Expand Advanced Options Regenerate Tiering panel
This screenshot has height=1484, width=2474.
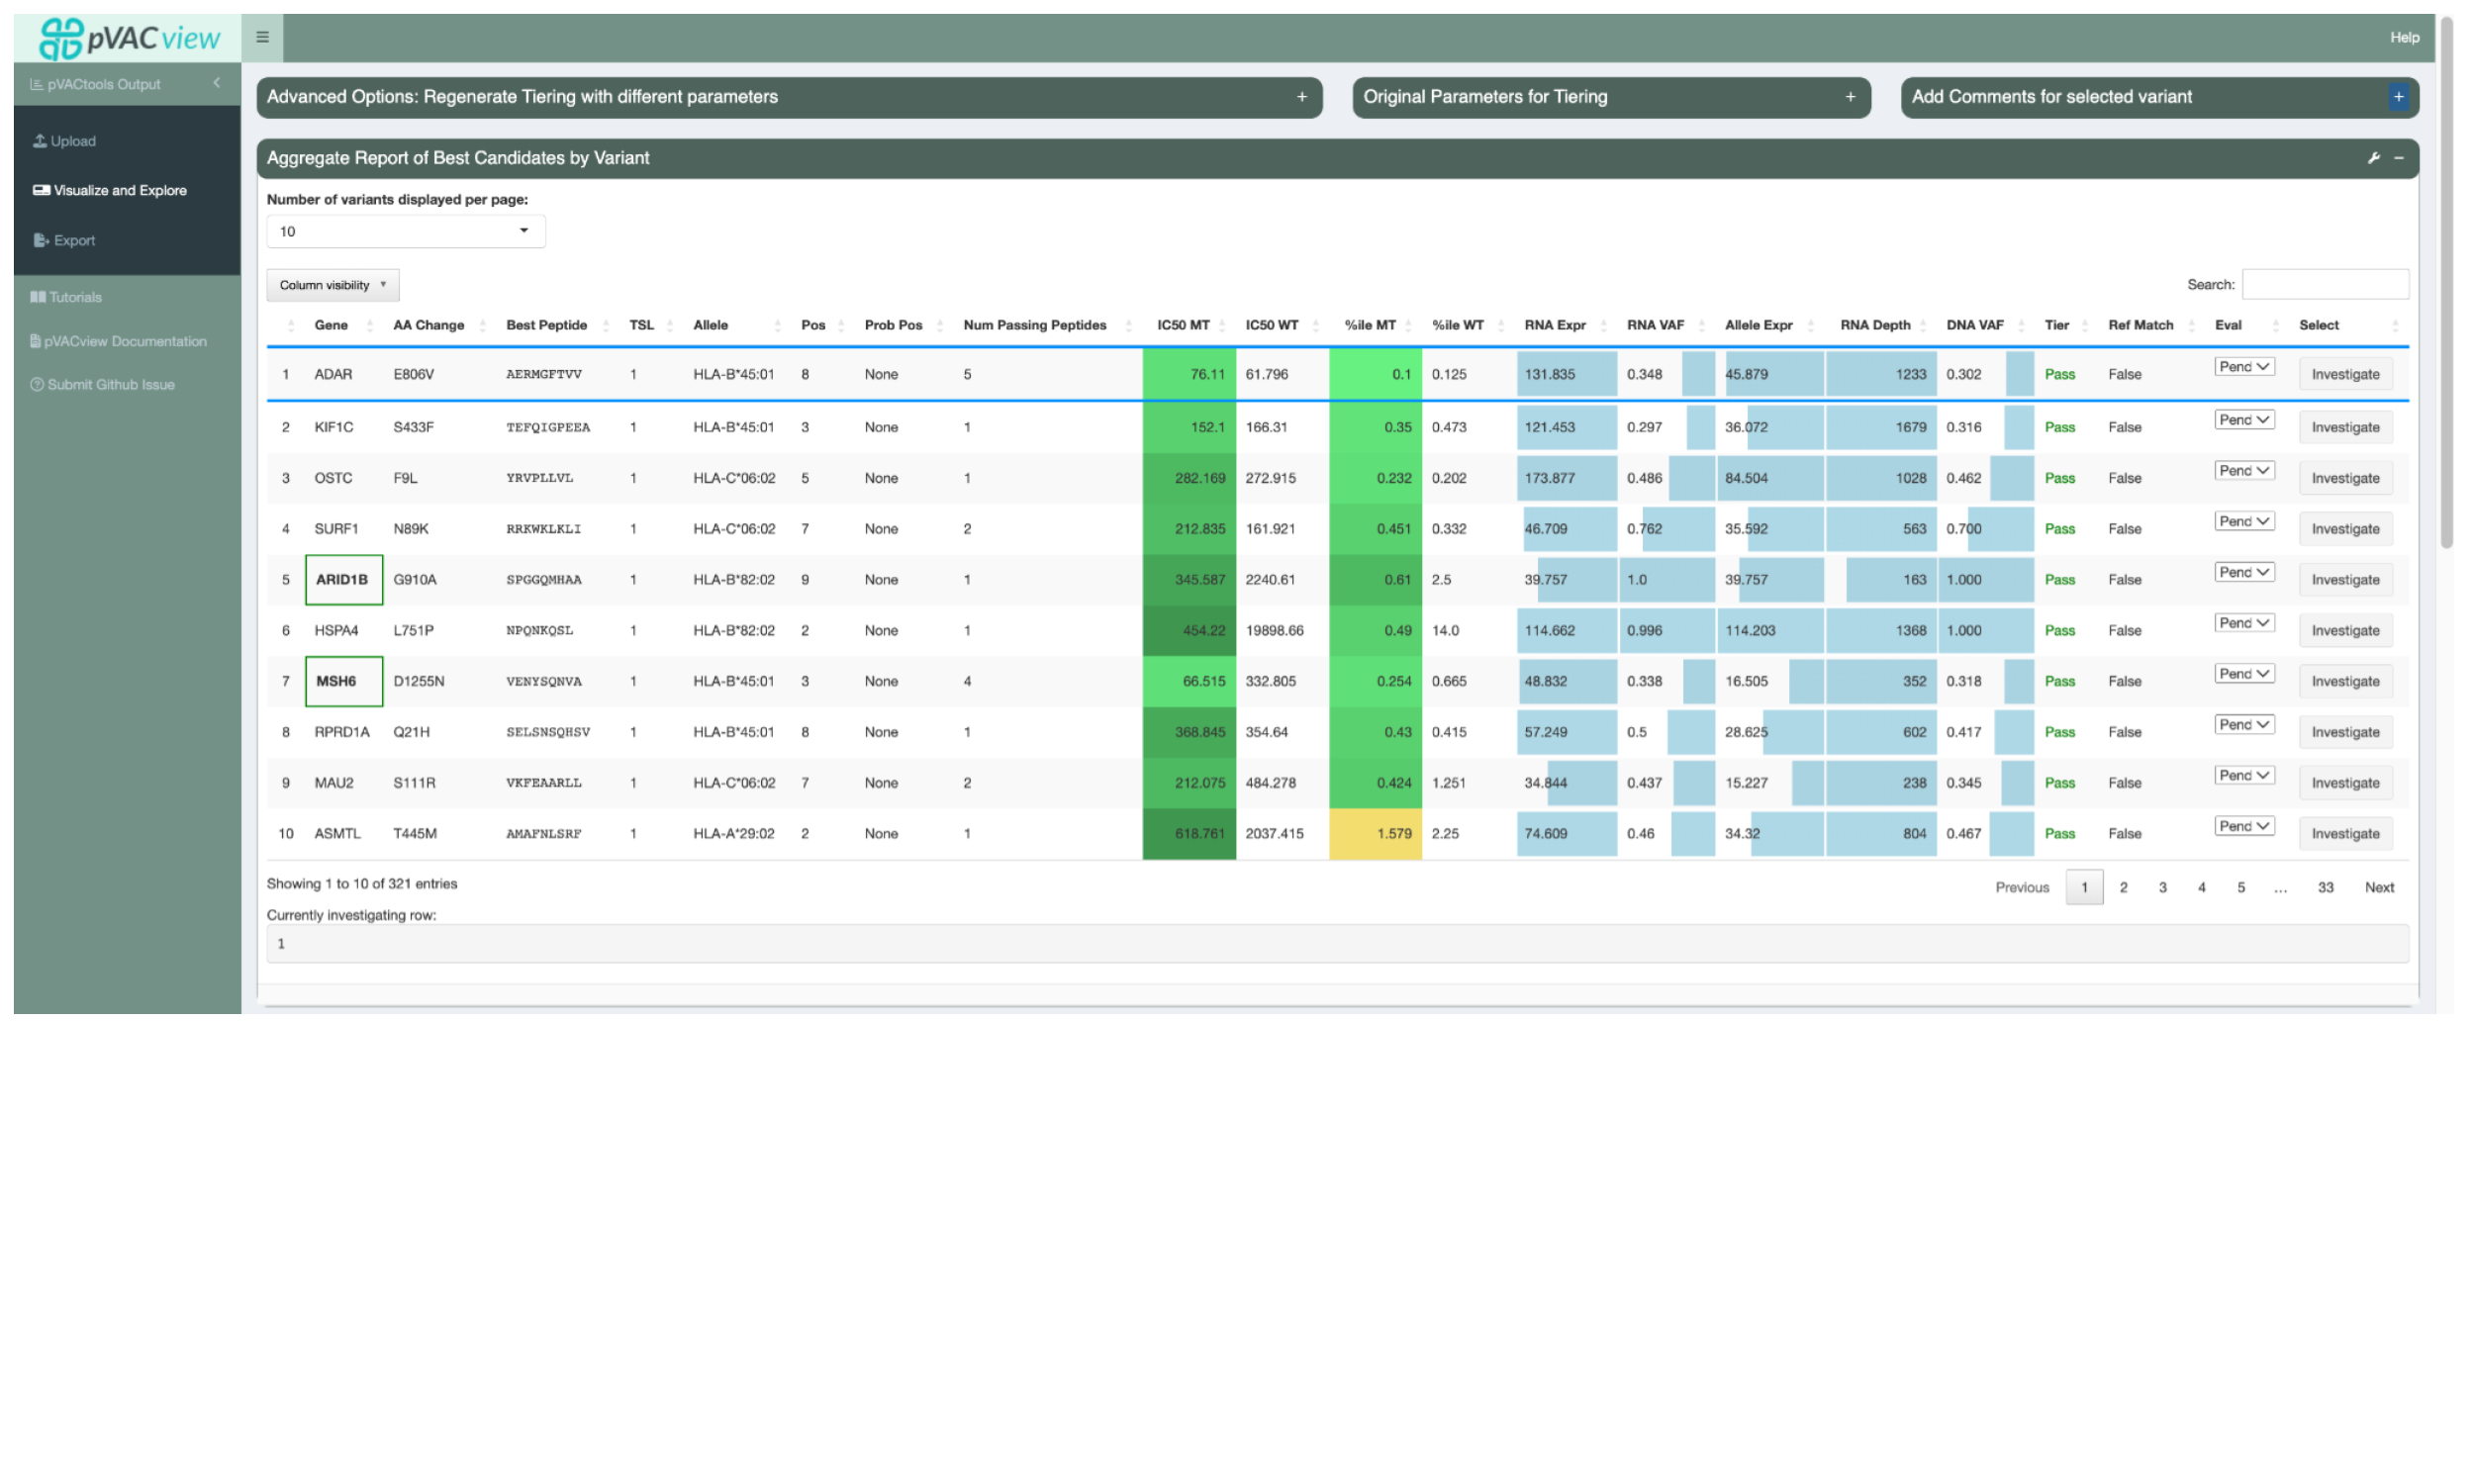(x=1298, y=95)
